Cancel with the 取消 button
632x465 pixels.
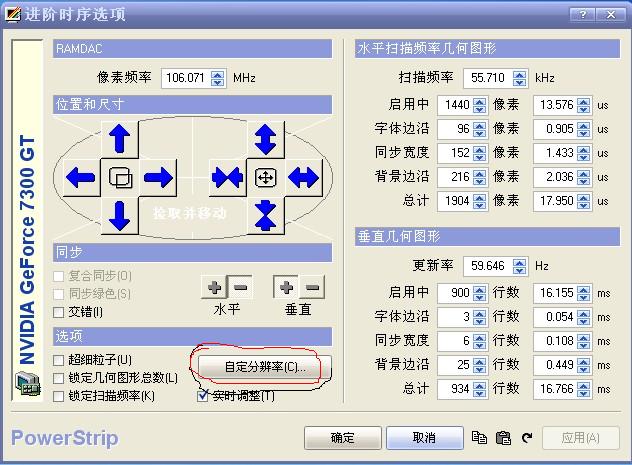point(424,438)
